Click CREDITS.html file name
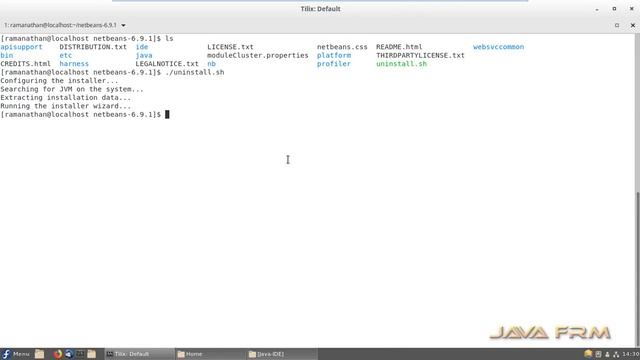The width and height of the screenshot is (640, 360). coord(25,64)
